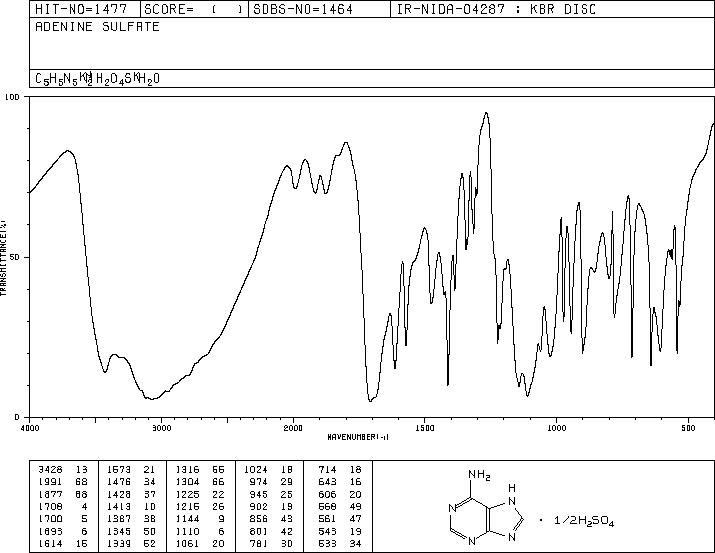Screen dimensions: 715x553
Task: Click peak table entry 1024
Action: click(256, 470)
